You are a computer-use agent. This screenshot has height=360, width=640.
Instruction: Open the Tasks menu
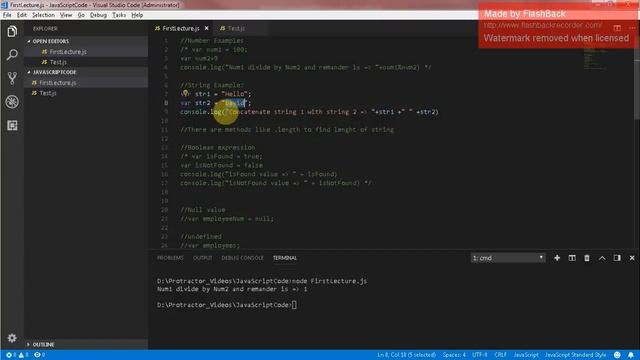119,15
